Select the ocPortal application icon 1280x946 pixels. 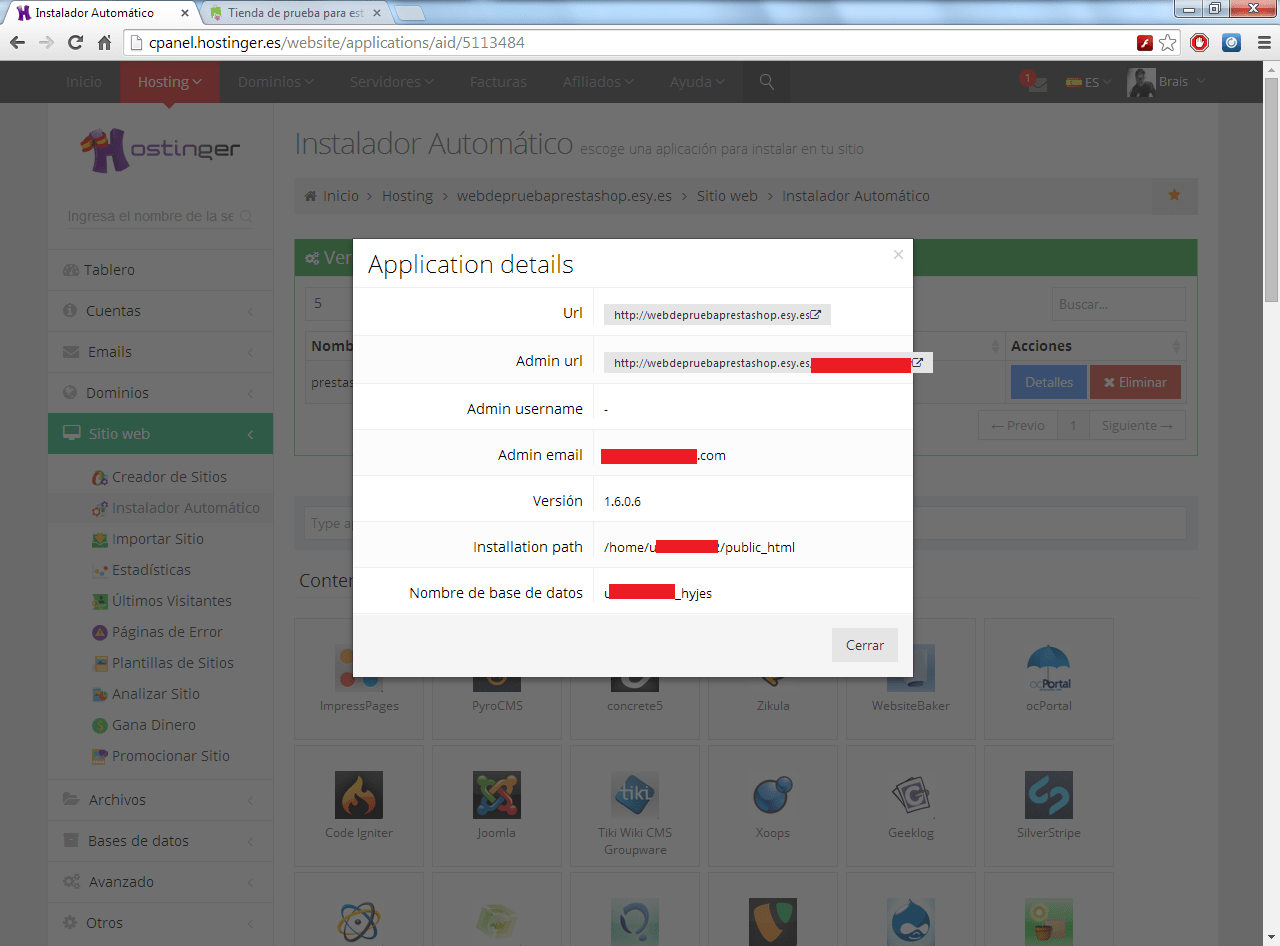pyautogui.click(x=1048, y=668)
